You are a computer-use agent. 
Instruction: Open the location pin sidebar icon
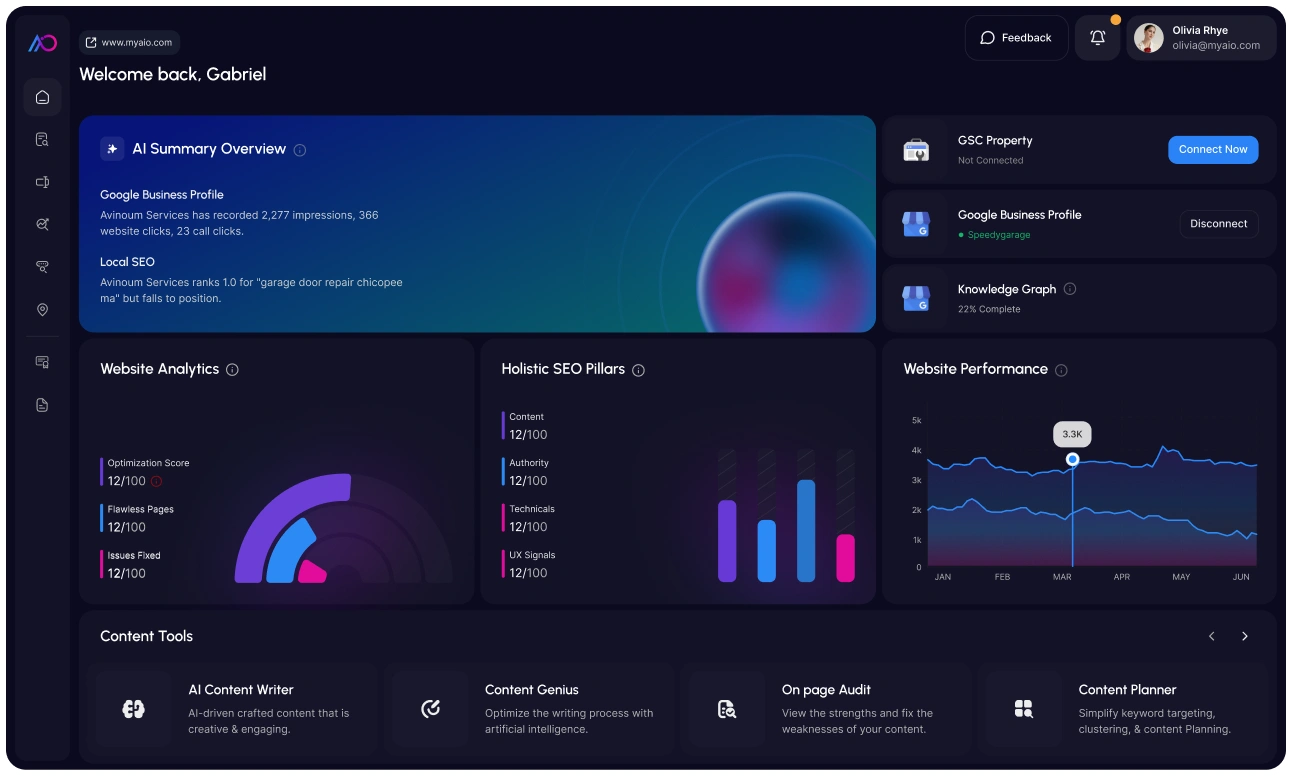coord(42,310)
